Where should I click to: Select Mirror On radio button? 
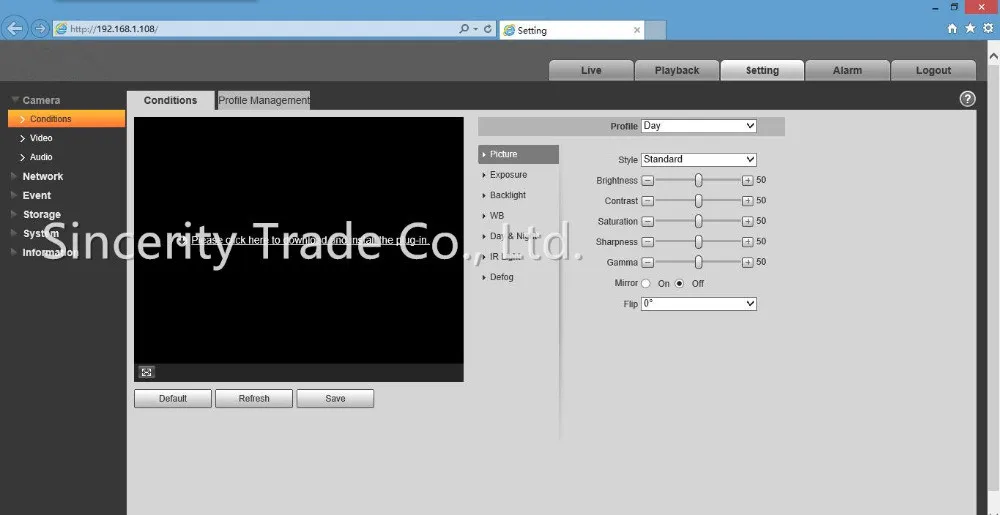645,283
